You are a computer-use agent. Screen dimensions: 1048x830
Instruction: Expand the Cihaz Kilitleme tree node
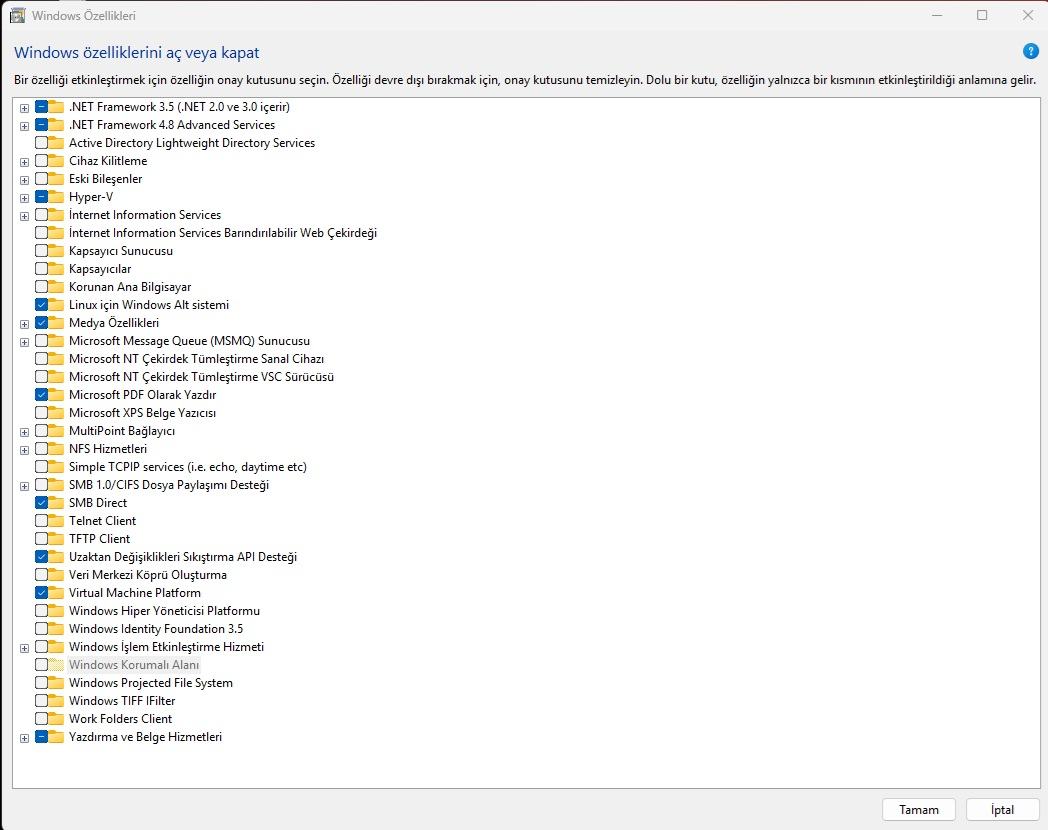[x=25, y=162]
